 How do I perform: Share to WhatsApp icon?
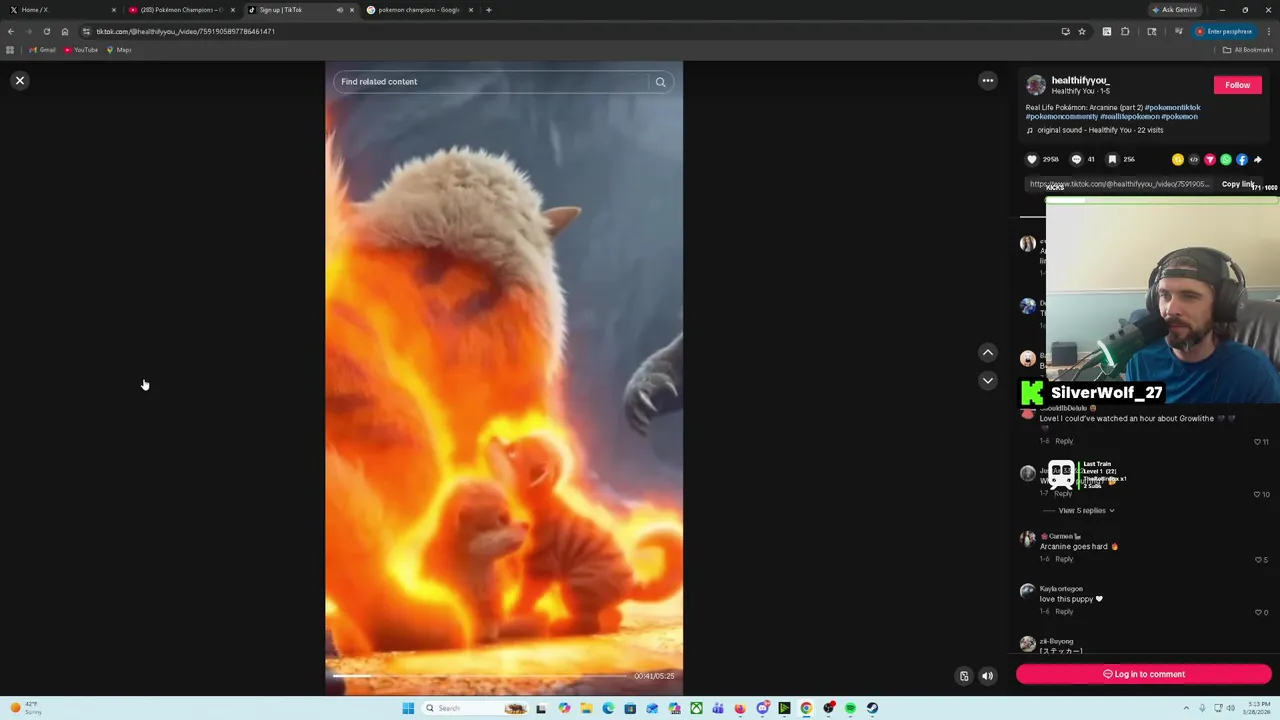(1226, 159)
